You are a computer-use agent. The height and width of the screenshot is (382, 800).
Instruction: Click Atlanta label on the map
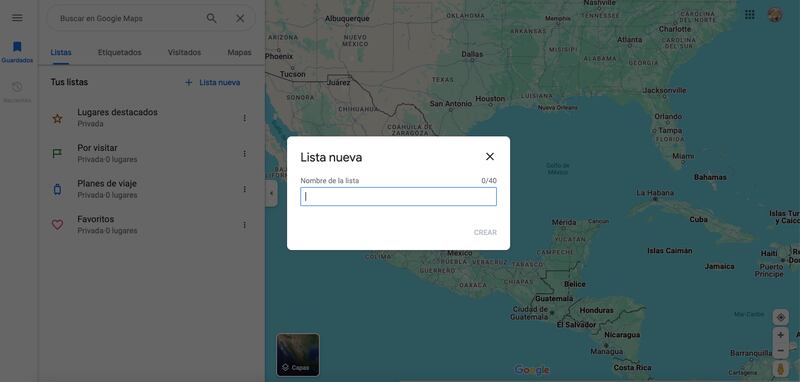click(x=630, y=39)
